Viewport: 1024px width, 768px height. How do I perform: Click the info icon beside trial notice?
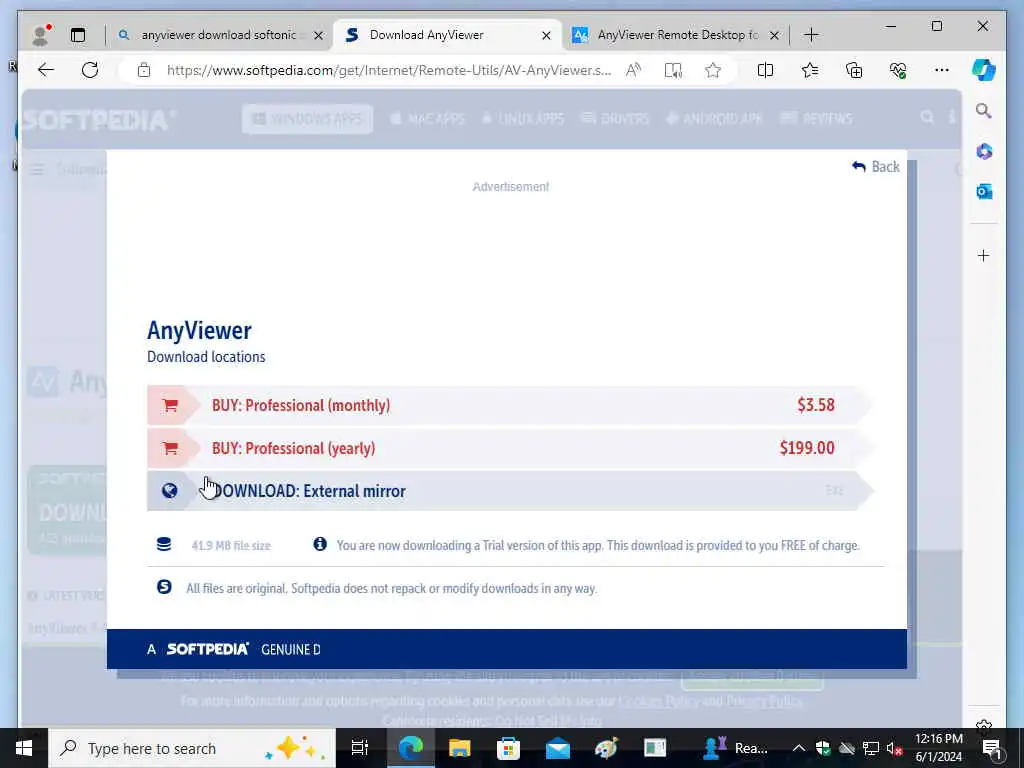319,544
